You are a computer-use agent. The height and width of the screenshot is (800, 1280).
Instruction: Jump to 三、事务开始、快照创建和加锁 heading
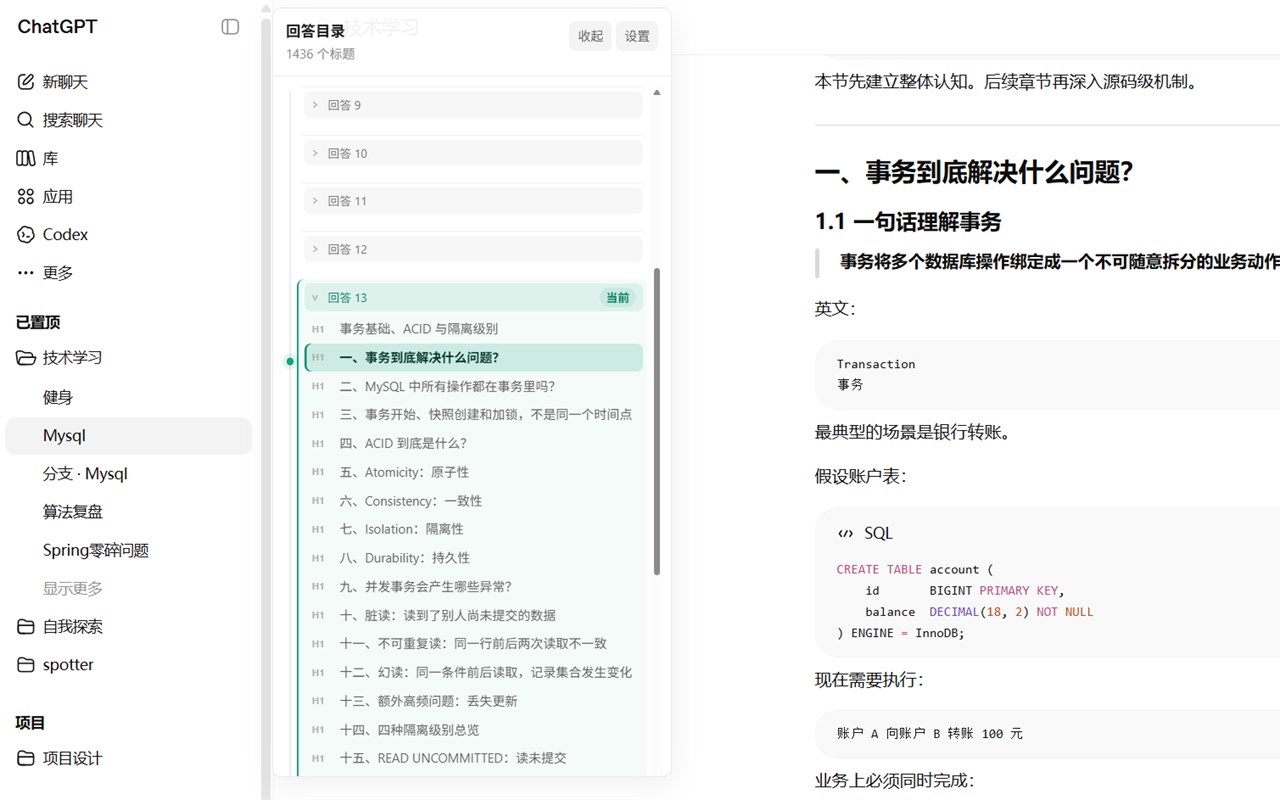474,414
